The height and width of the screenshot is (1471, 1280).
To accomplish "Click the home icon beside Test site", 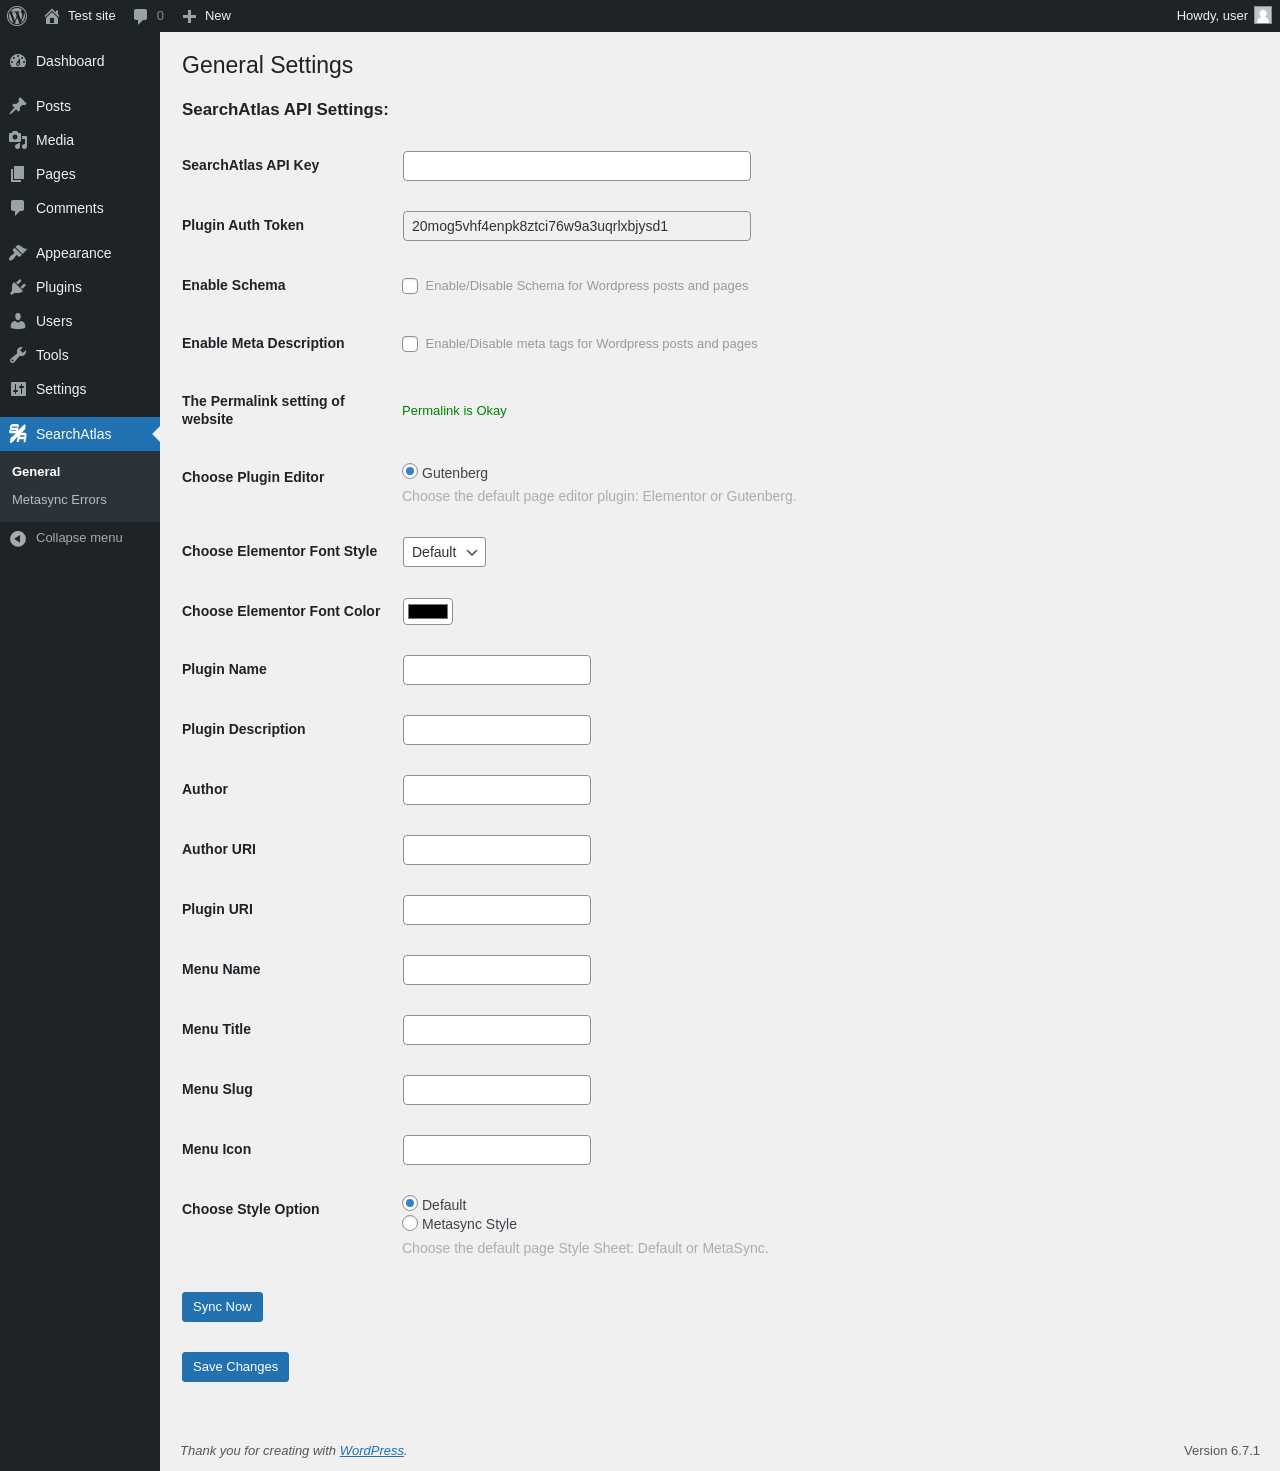I will pos(52,16).
